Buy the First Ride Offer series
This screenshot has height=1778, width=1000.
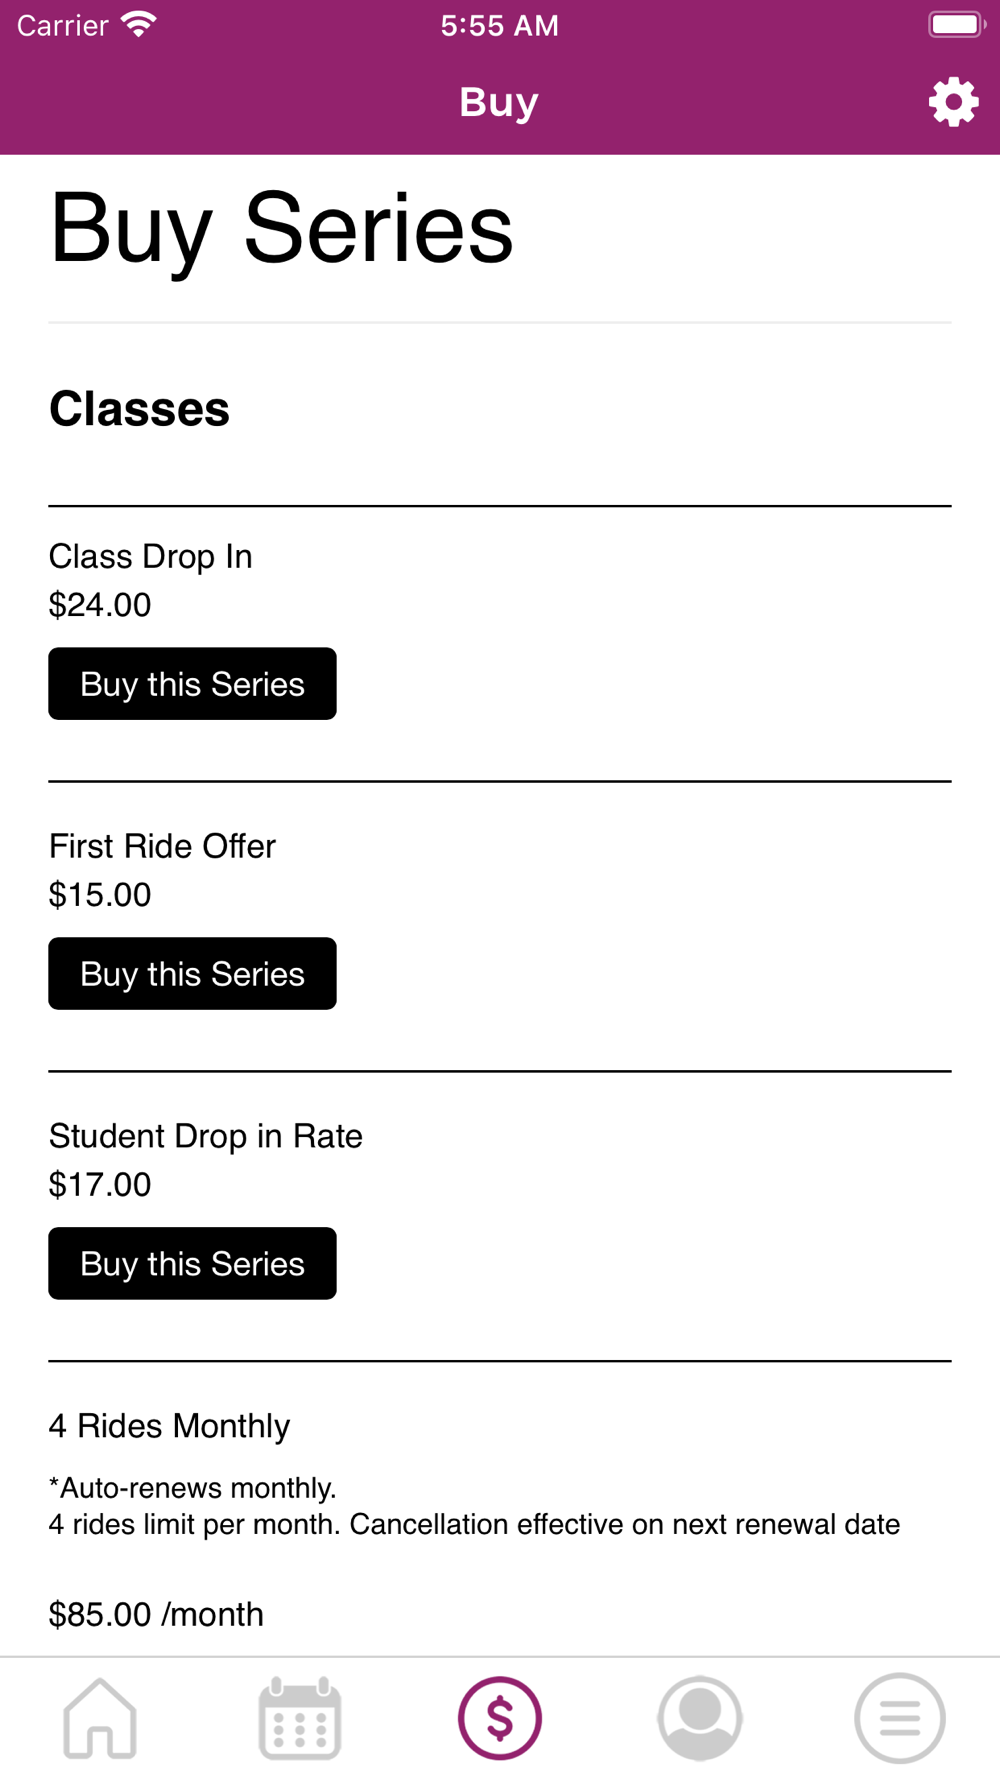click(192, 974)
